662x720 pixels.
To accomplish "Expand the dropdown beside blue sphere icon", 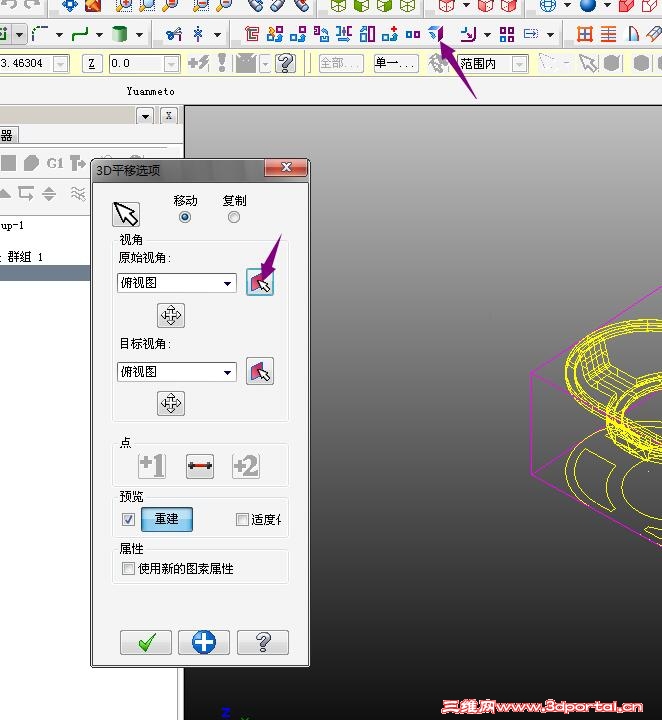I will (x=607, y=6).
